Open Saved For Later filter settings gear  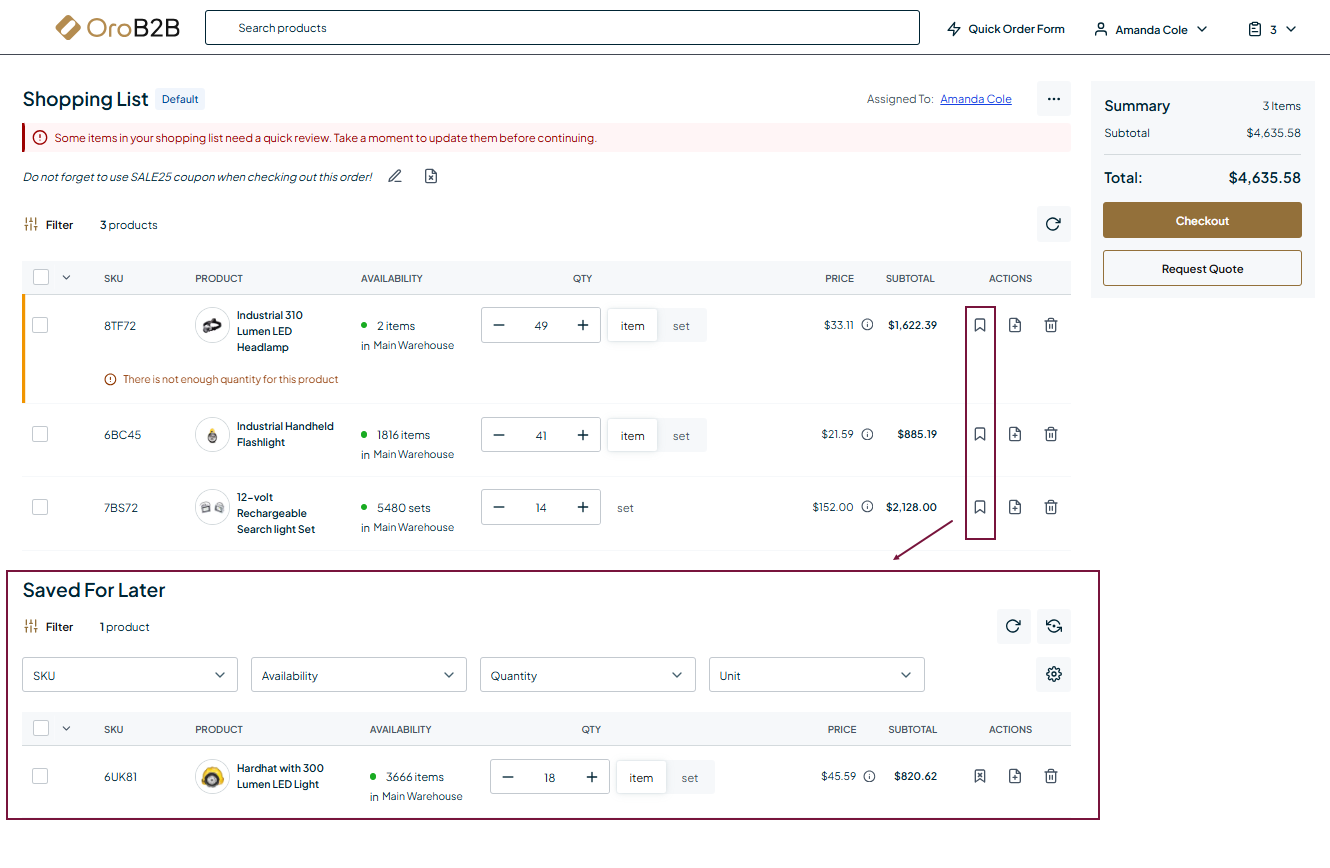point(1053,674)
